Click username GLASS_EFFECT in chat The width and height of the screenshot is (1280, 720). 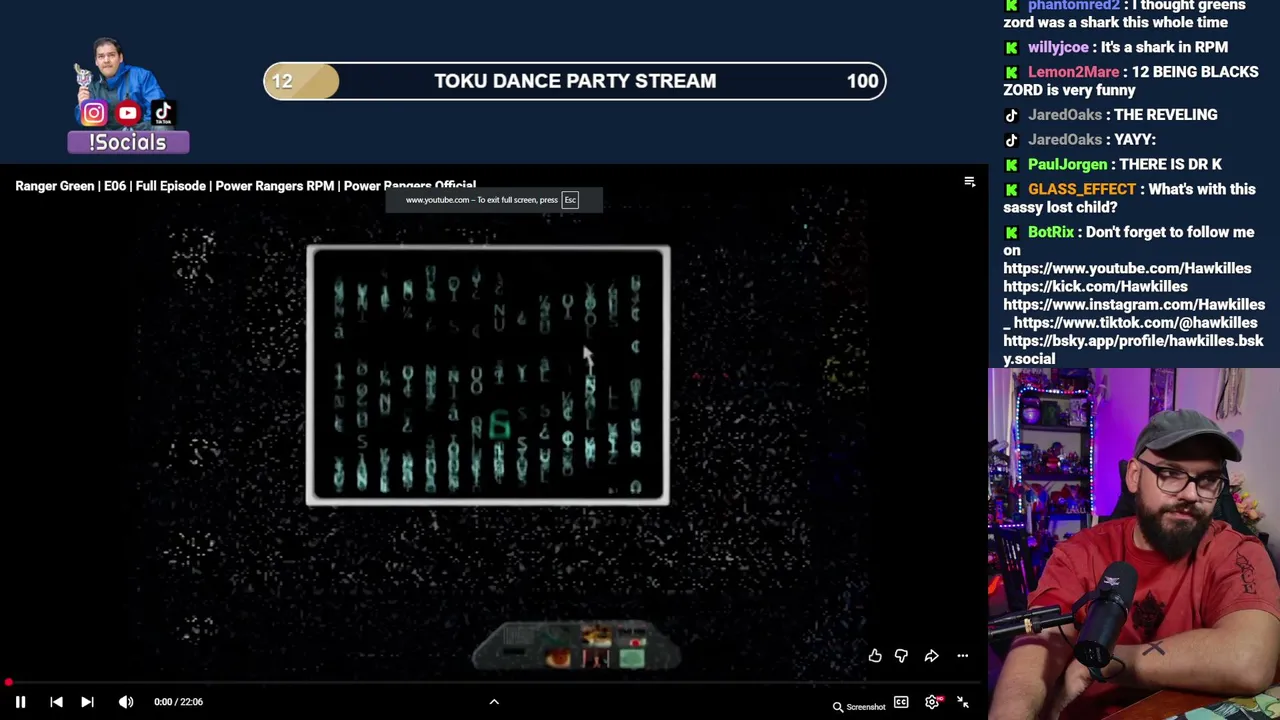(x=1082, y=189)
